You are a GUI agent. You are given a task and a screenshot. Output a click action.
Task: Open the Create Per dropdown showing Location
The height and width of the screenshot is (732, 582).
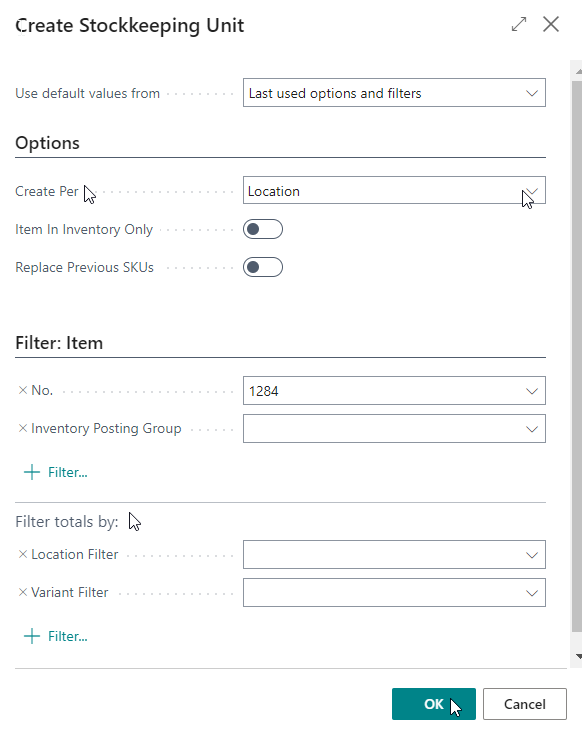(394, 190)
